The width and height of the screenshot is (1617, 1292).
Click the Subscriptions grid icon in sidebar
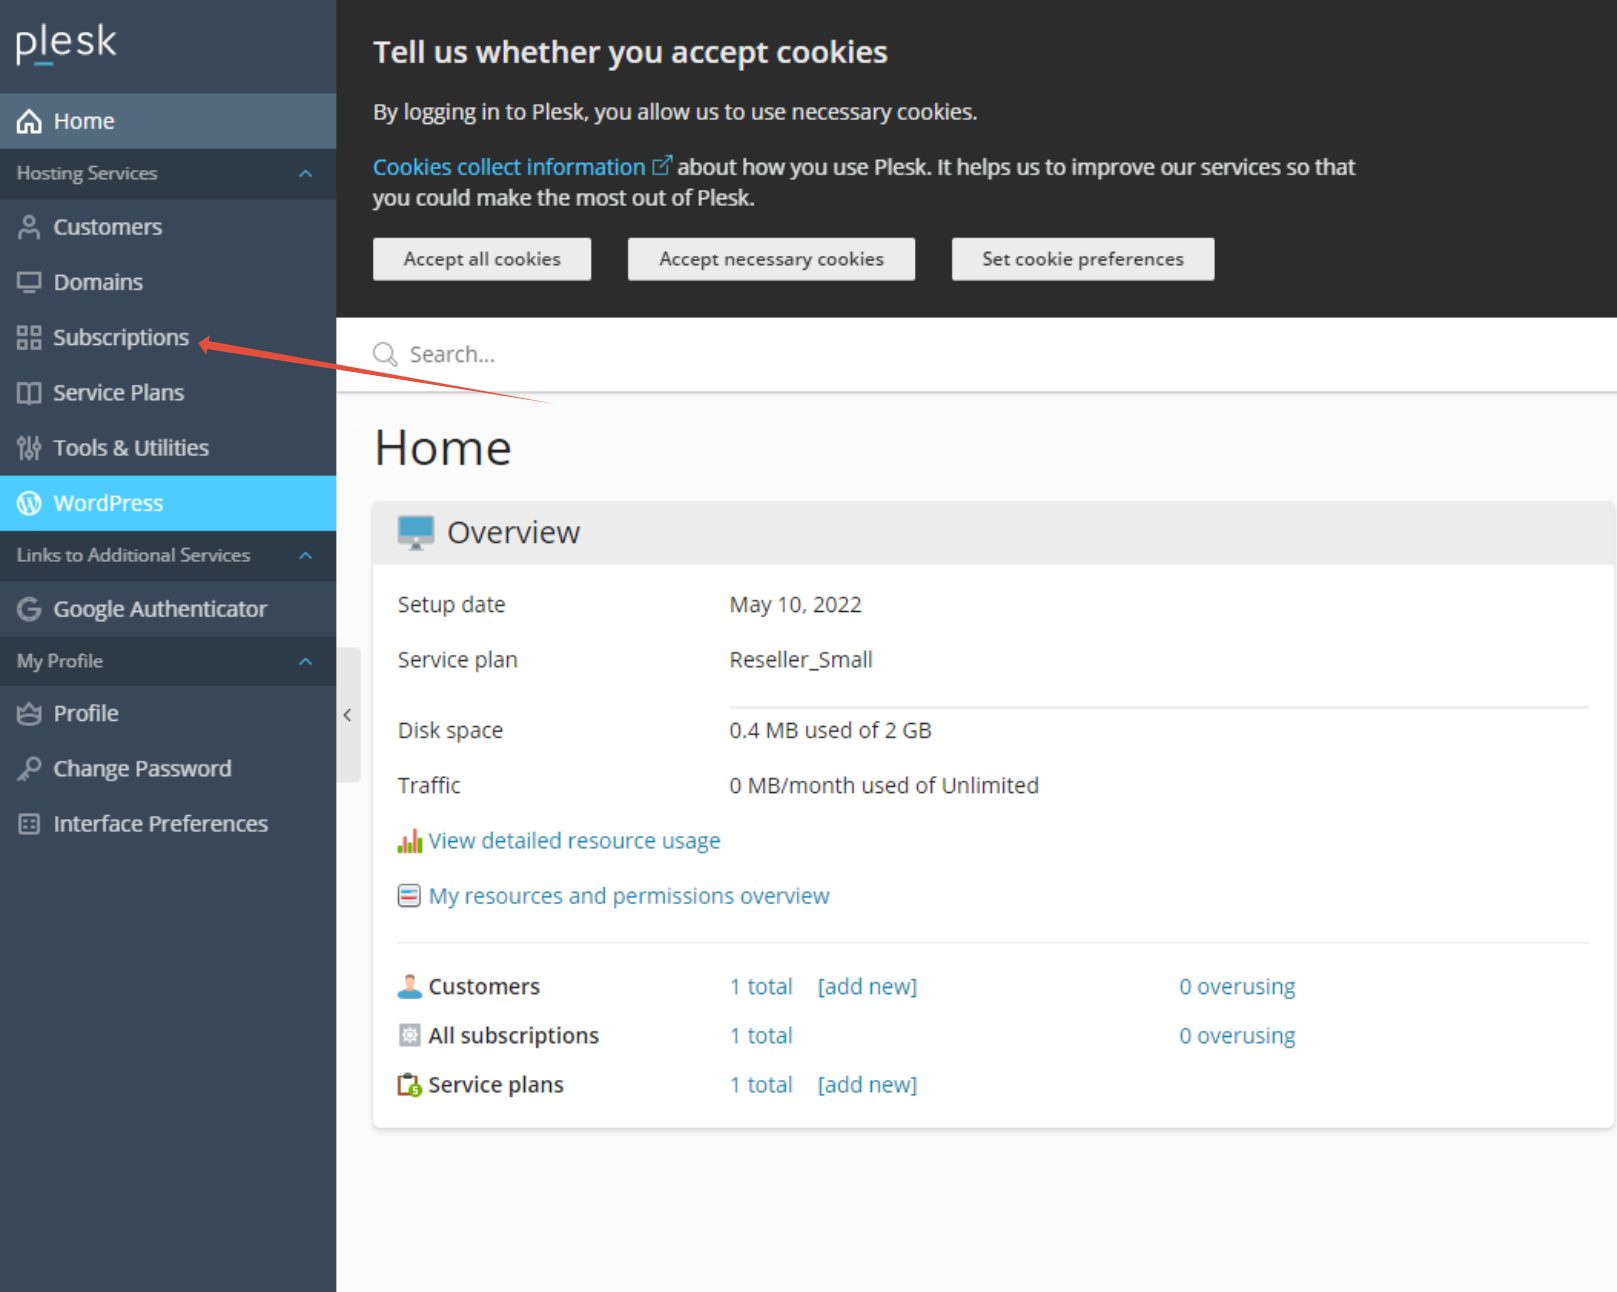29,337
